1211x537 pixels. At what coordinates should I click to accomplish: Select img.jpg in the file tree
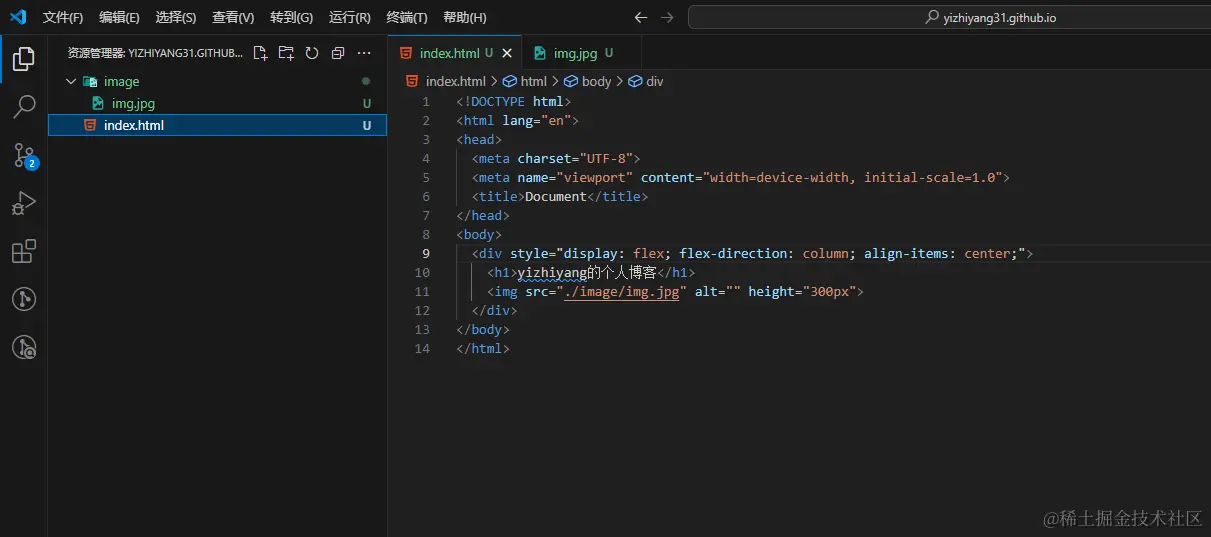point(133,103)
